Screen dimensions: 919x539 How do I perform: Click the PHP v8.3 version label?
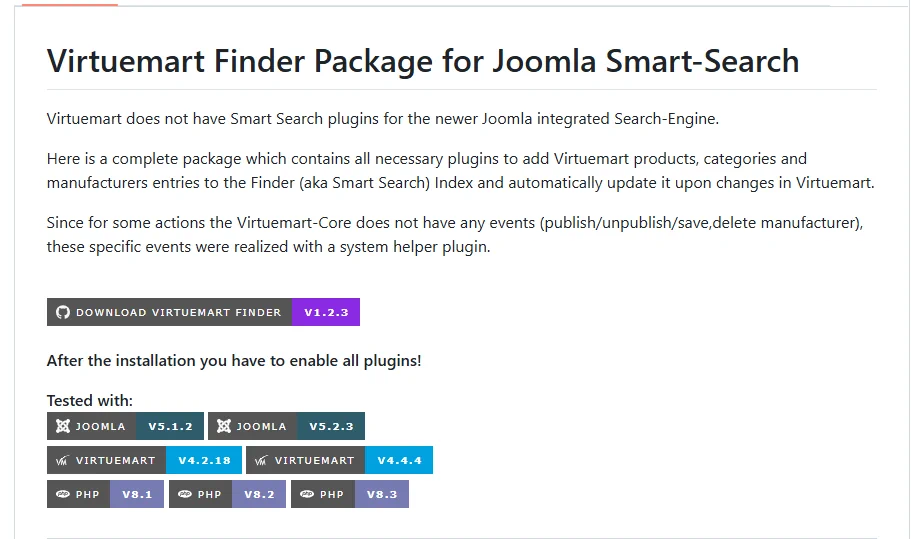click(382, 494)
